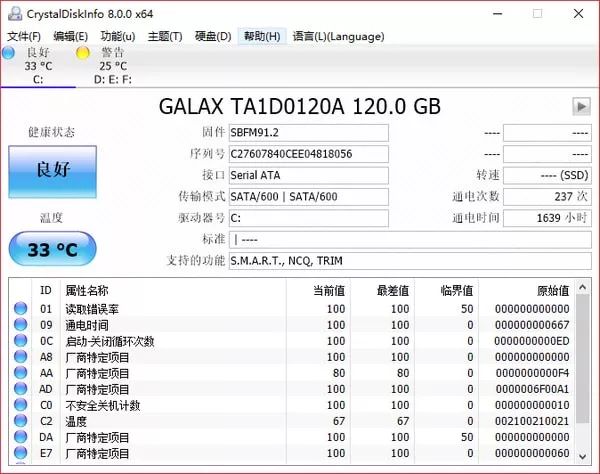The image size is (600, 474).
Task: Select the C: drive tab with 良好 status
Action: point(38,65)
